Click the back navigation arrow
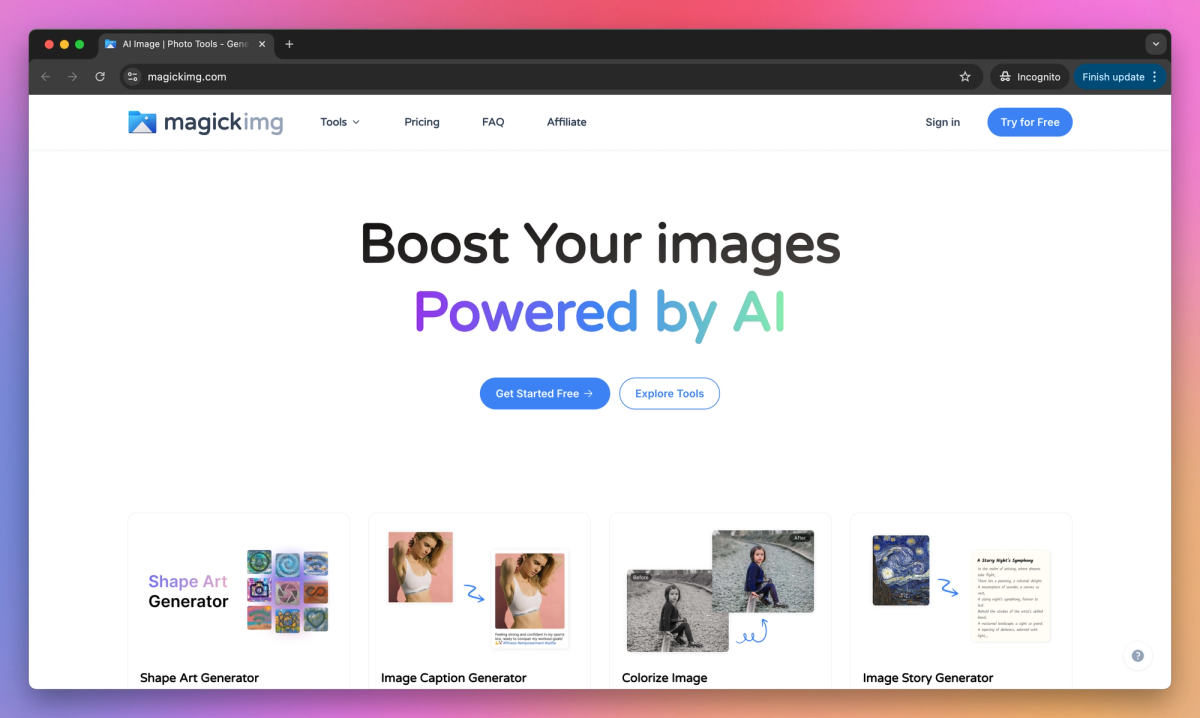 coord(45,76)
